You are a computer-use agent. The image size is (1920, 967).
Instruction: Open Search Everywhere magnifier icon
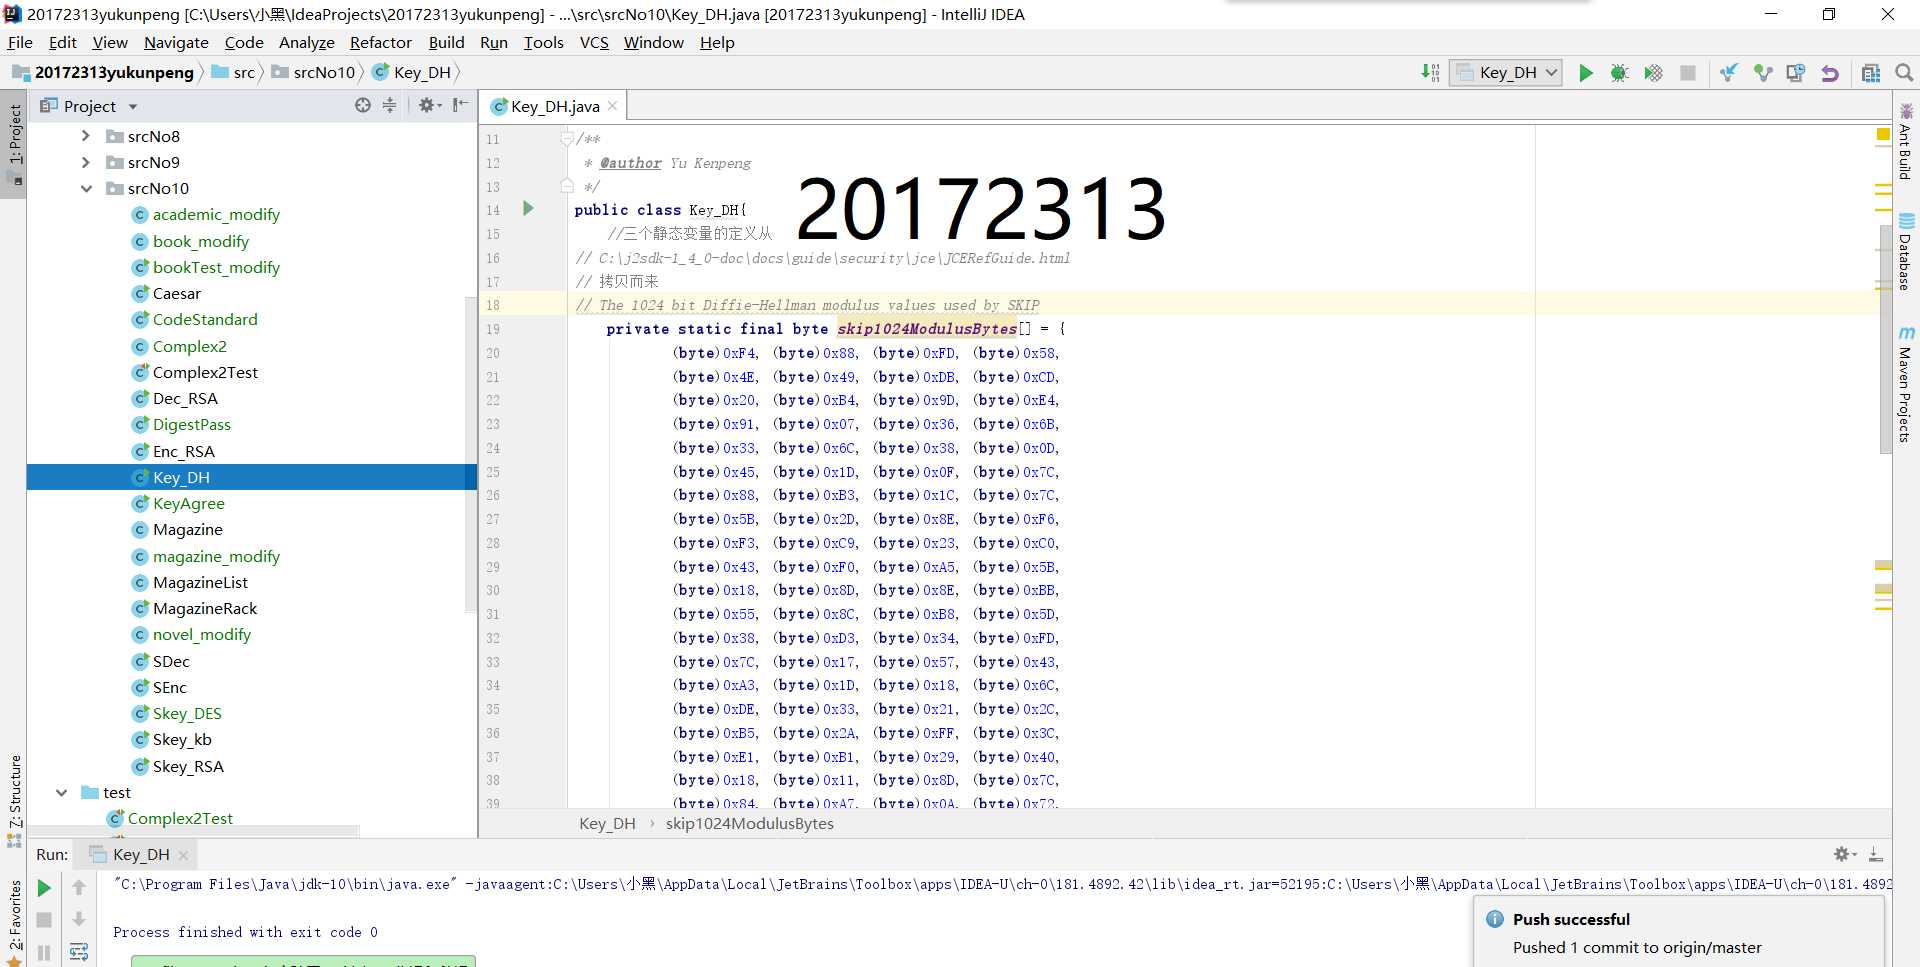(1904, 73)
